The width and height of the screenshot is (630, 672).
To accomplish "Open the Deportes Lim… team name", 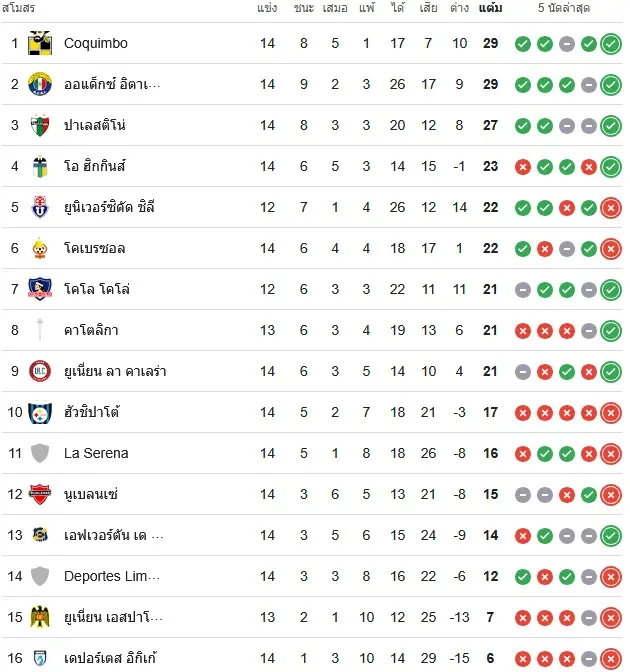I will (112, 576).
